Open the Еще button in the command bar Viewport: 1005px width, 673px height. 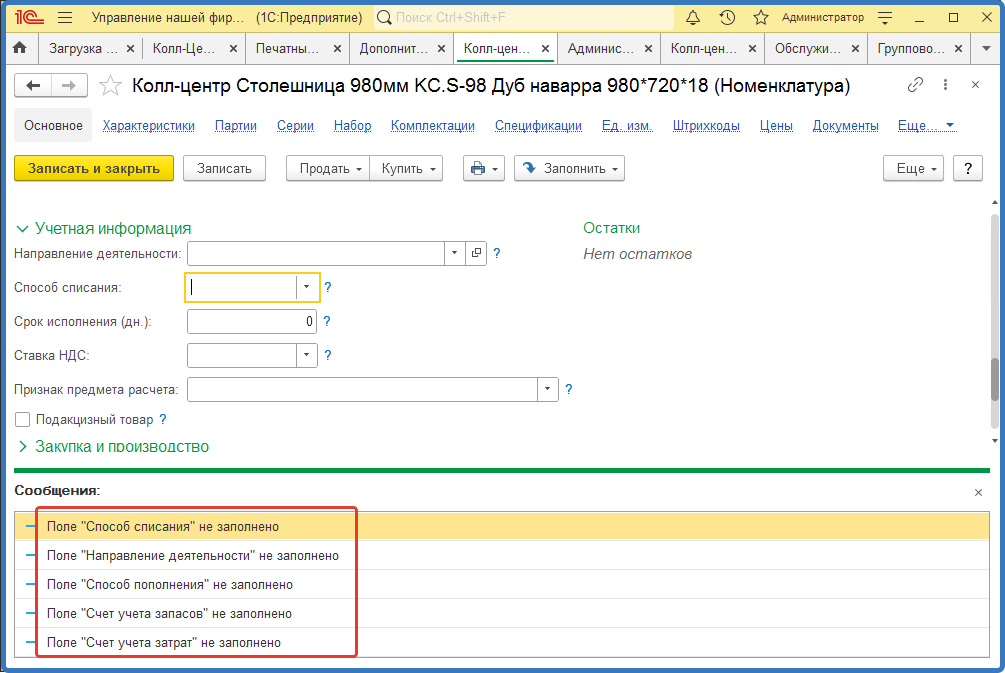913,169
